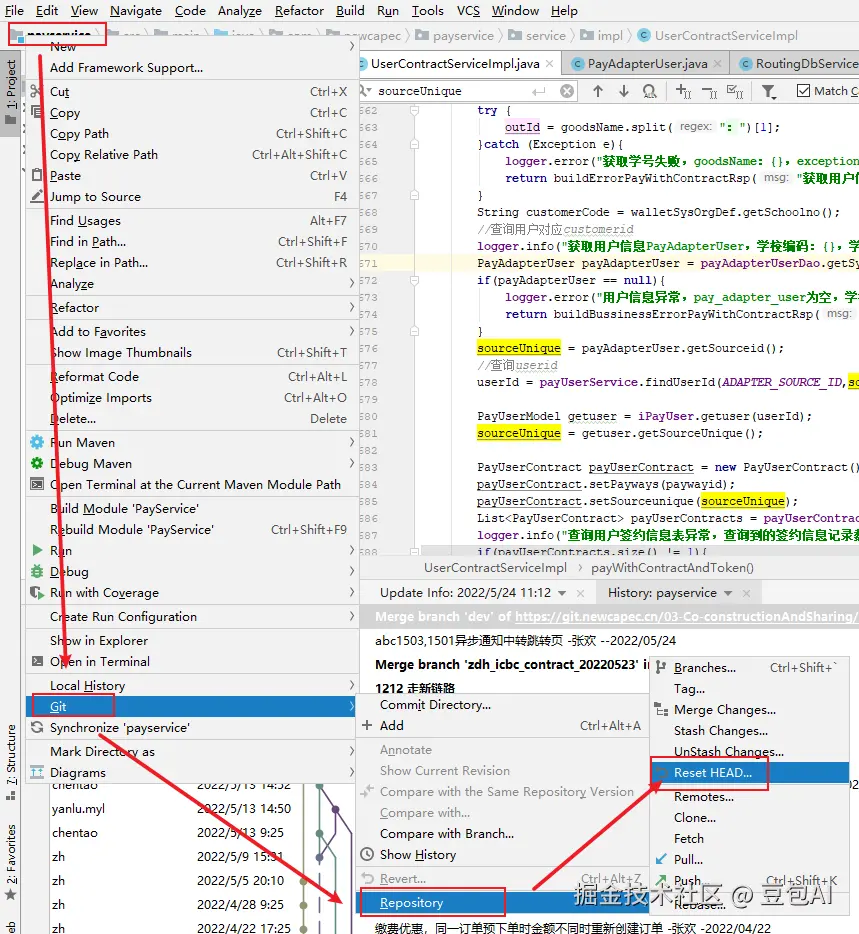The width and height of the screenshot is (859, 934).
Task: Click the Diagrams icon
Action: [37, 773]
